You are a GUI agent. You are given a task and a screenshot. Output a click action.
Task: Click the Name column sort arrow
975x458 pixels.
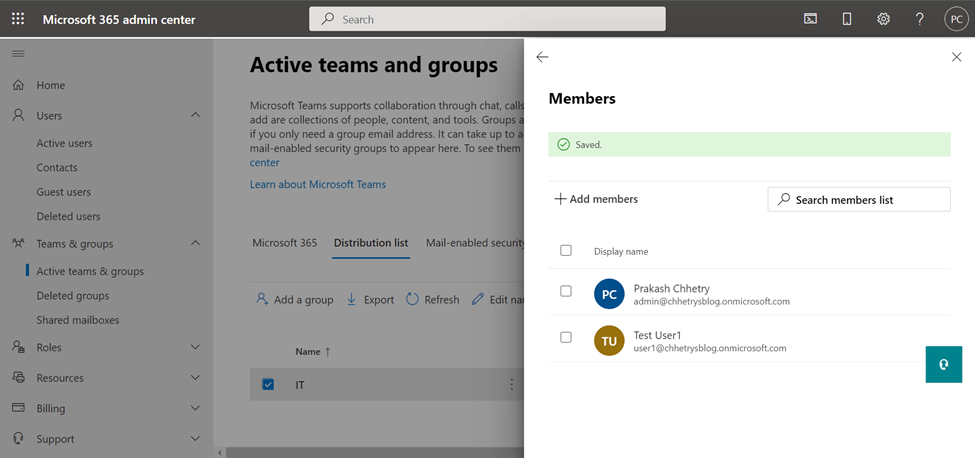click(328, 352)
